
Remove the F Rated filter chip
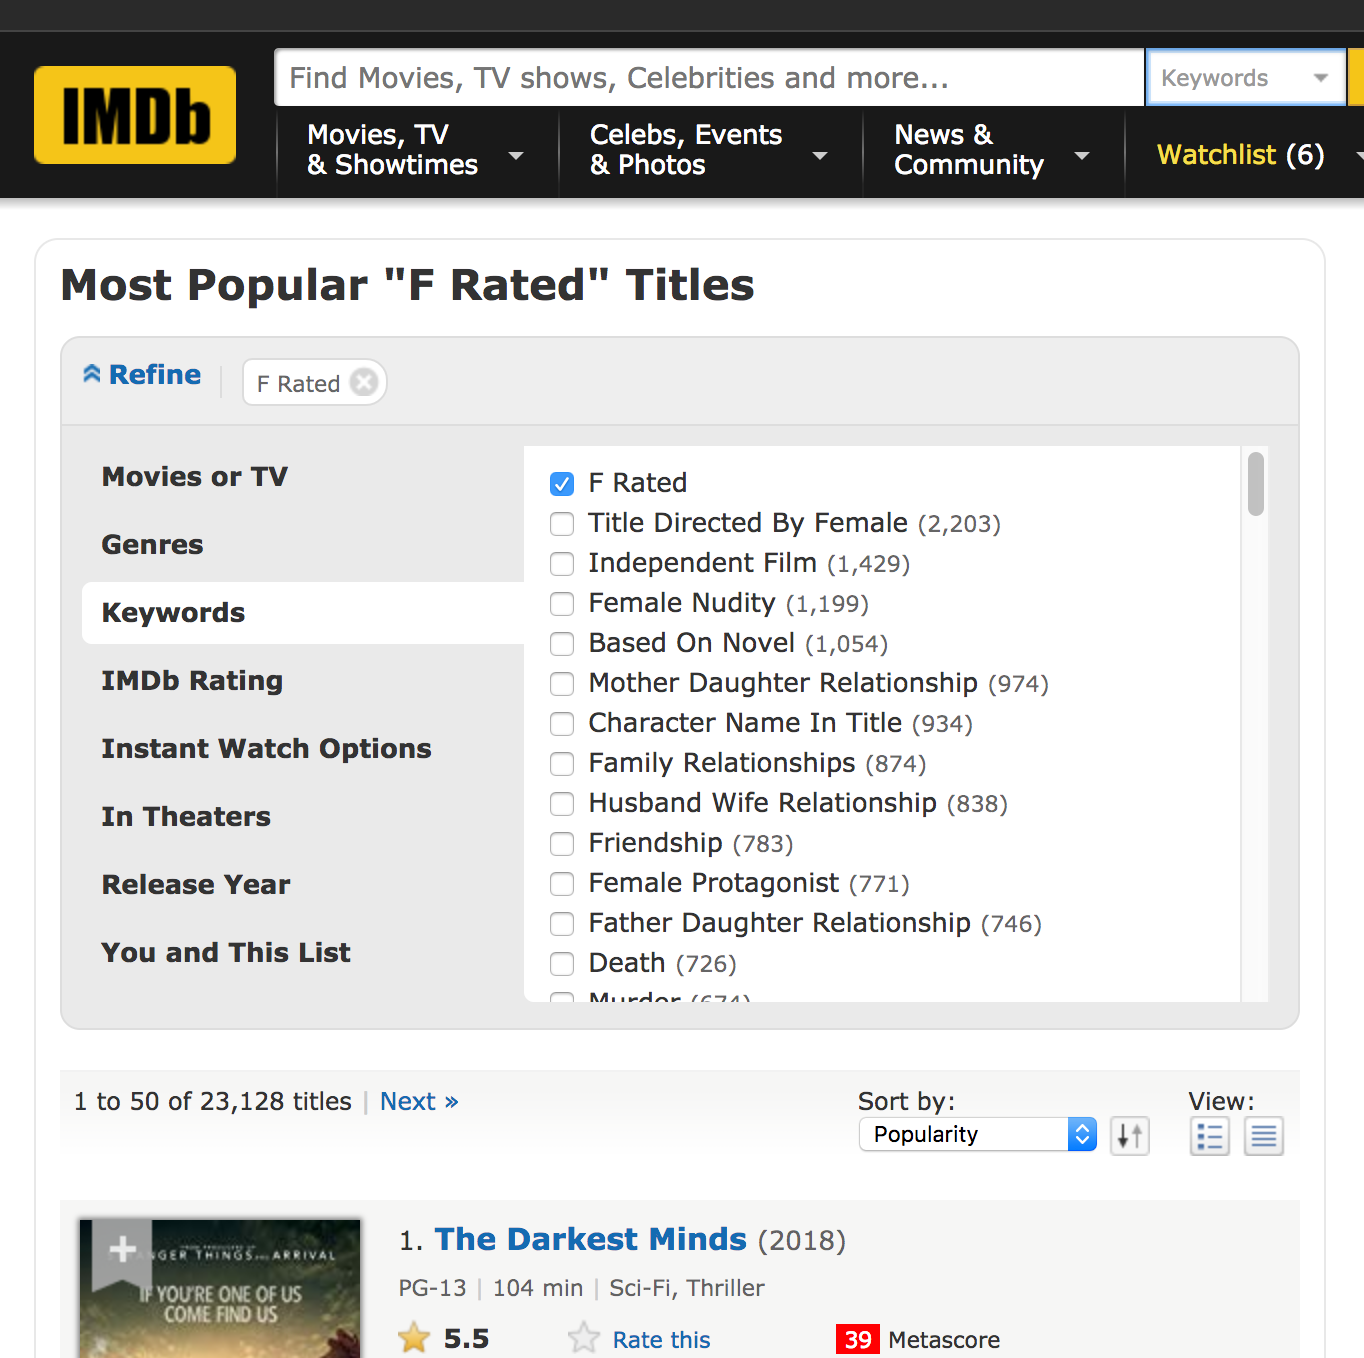pos(364,382)
